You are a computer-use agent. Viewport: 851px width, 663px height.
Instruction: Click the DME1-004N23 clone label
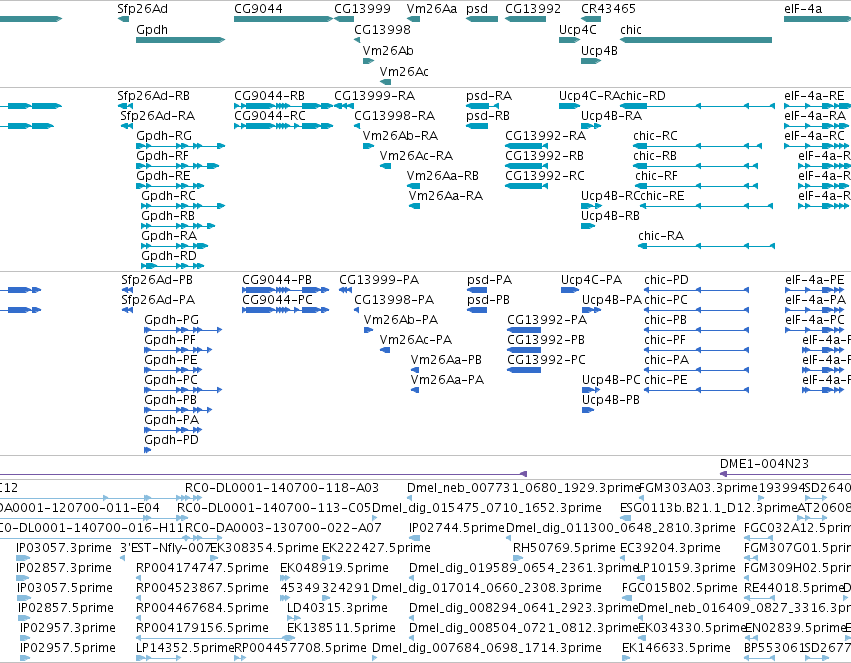pos(764,464)
